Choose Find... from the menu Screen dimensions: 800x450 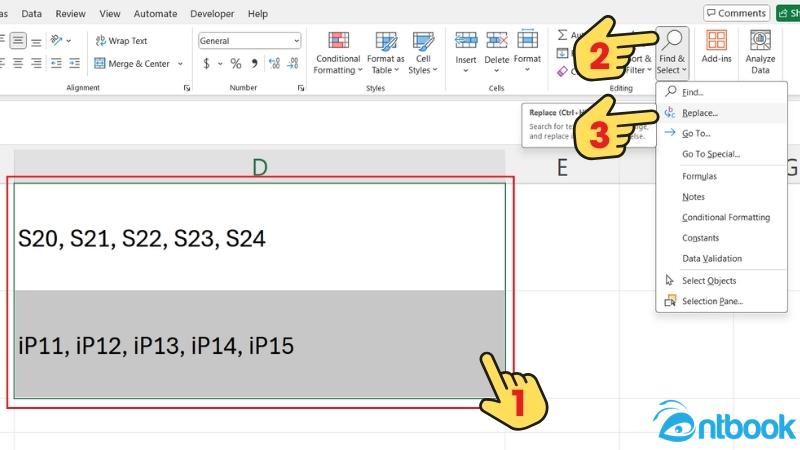point(721,92)
